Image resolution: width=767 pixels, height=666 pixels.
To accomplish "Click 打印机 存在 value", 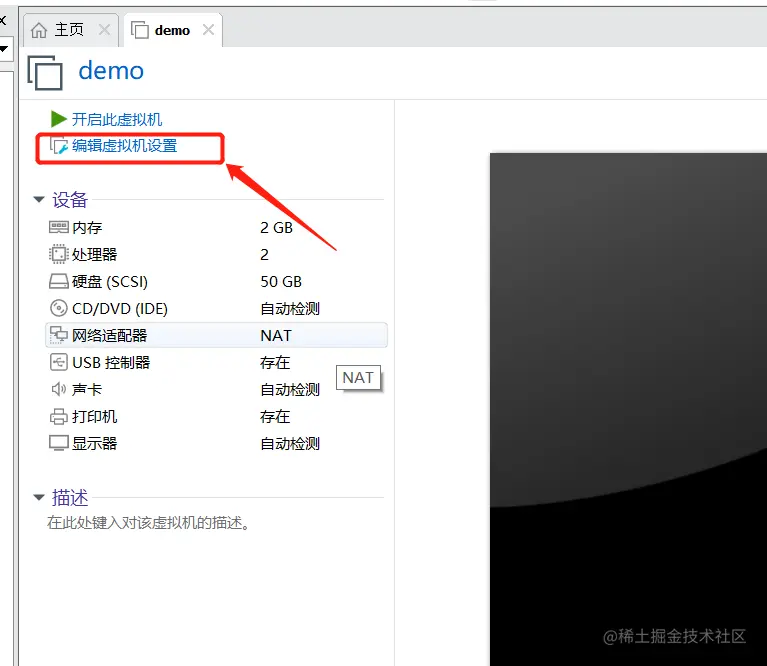I will click(275, 417).
